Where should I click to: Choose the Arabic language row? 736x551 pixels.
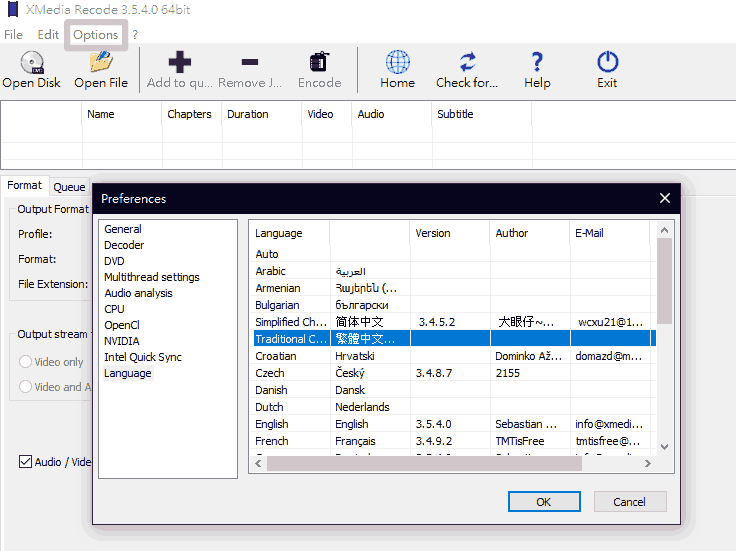point(454,271)
